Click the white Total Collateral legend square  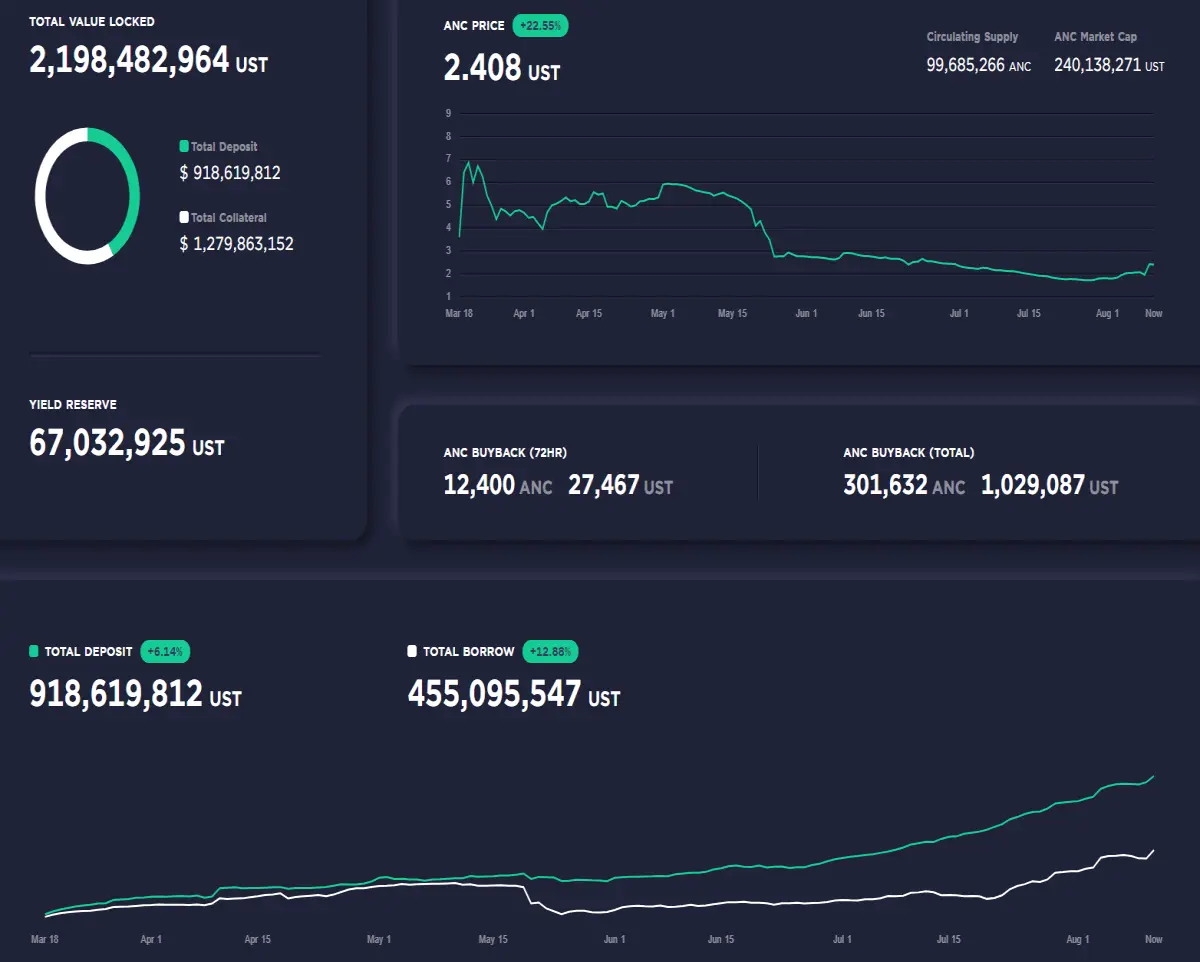click(x=184, y=217)
